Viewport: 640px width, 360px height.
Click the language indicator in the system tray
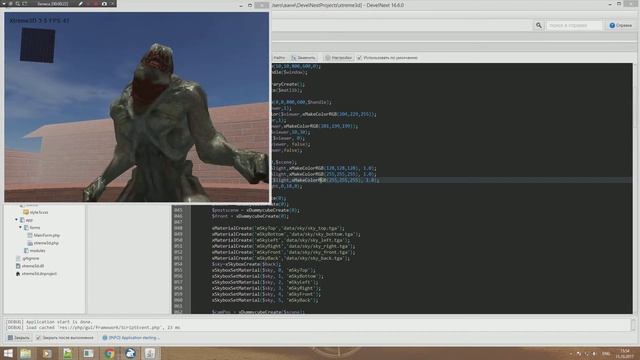coord(606,353)
